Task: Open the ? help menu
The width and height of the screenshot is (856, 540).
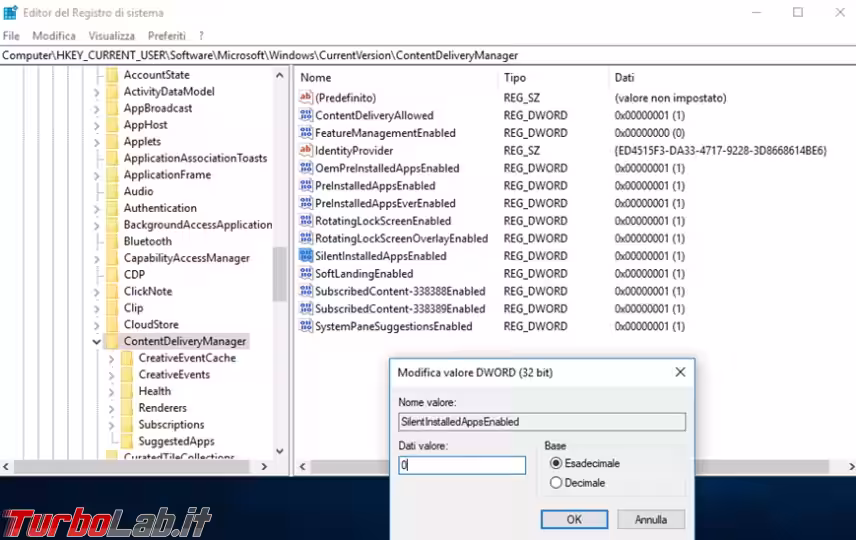Action: click(x=201, y=35)
